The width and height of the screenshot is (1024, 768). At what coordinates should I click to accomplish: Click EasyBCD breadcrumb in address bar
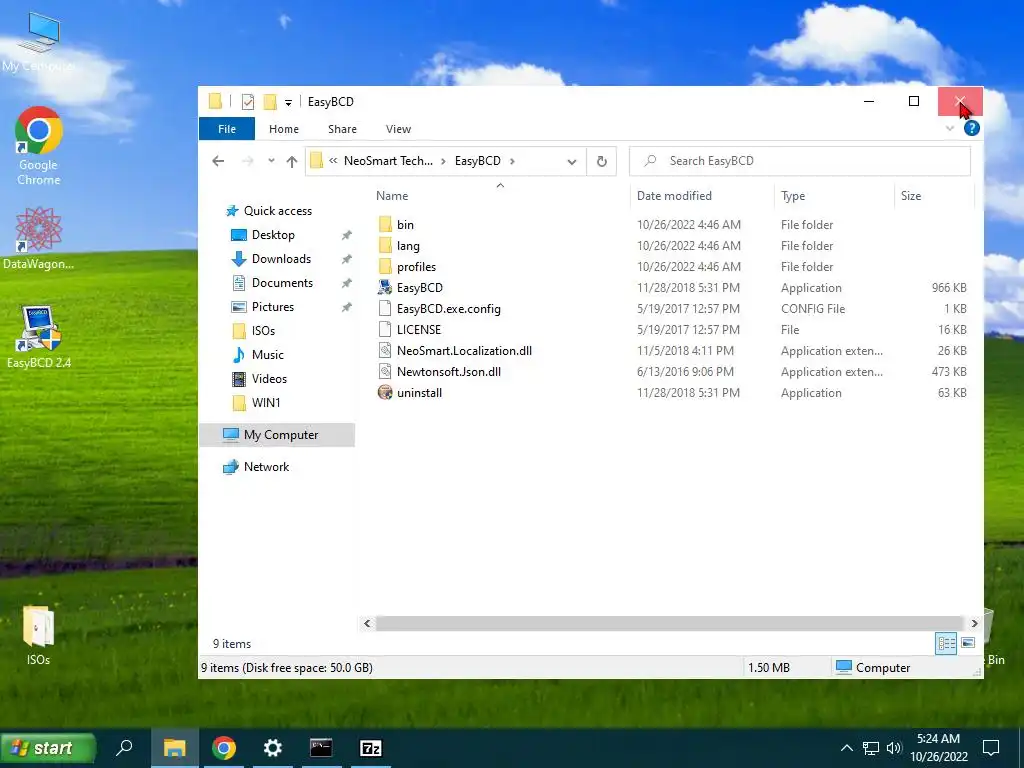coord(477,161)
